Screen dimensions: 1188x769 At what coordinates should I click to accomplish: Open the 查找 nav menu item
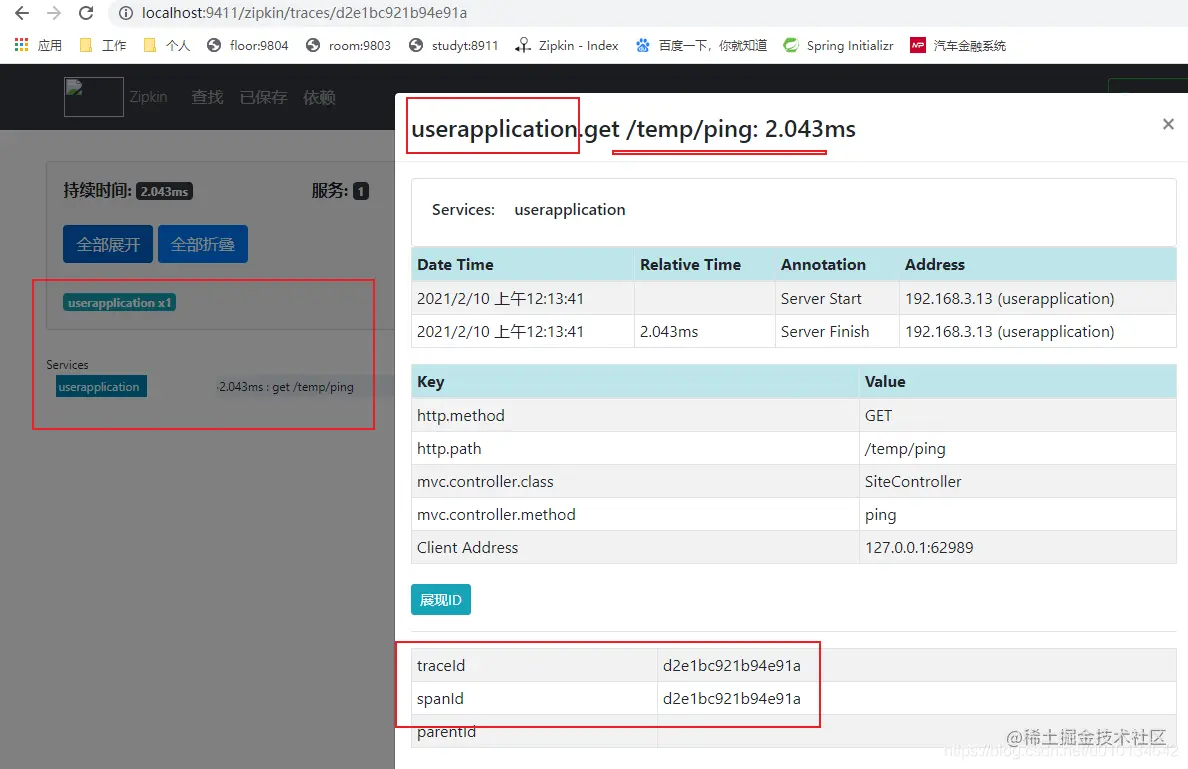point(207,97)
